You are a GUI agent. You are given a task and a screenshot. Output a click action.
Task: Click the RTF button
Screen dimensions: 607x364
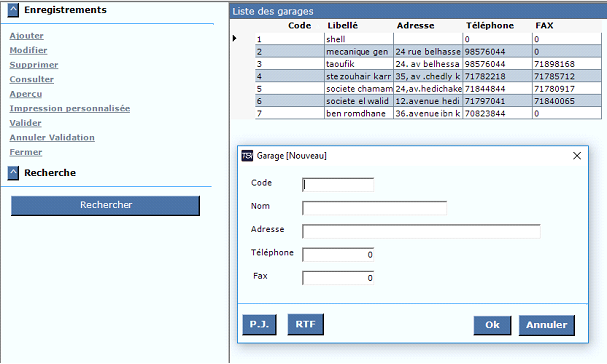305,325
